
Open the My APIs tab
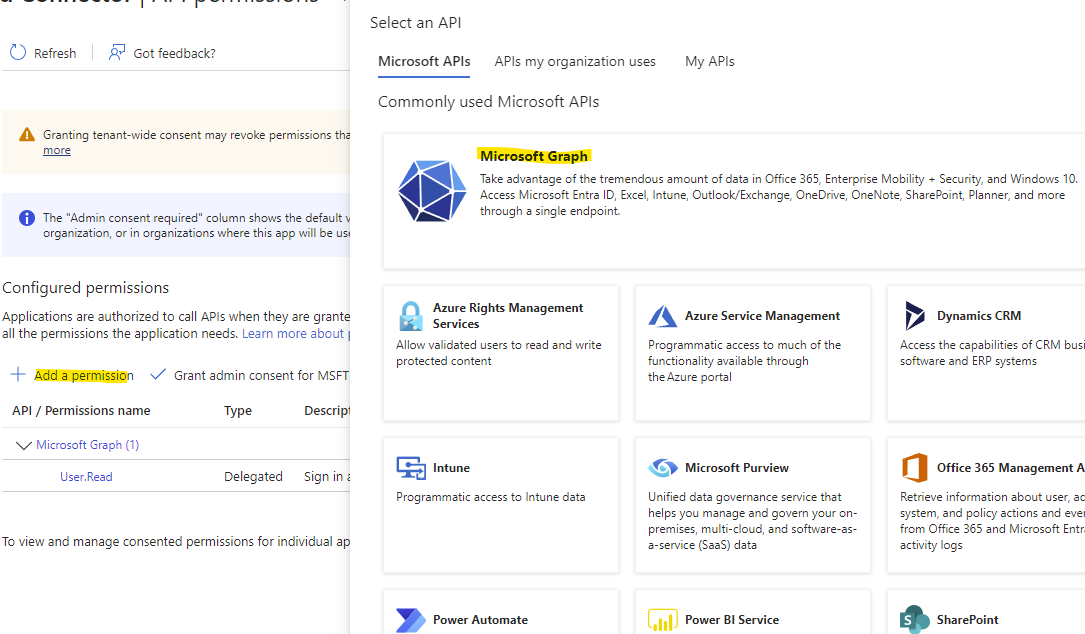pos(709,62)
